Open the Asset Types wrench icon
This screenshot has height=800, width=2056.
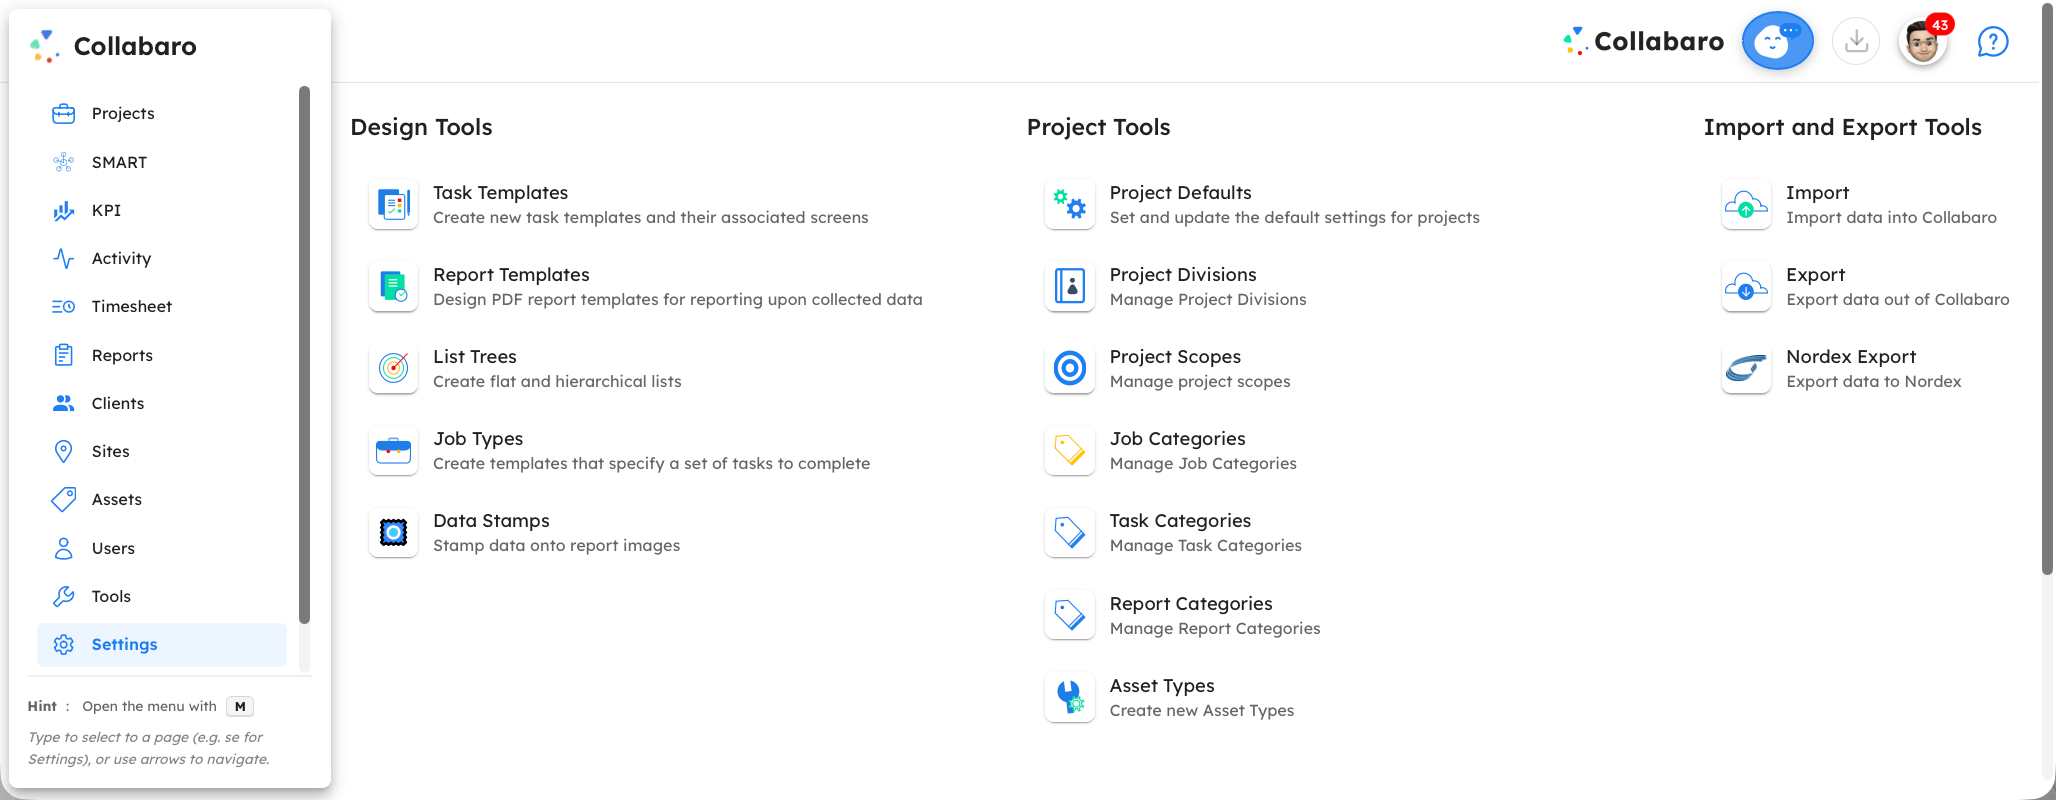(x=1070, y=698)
